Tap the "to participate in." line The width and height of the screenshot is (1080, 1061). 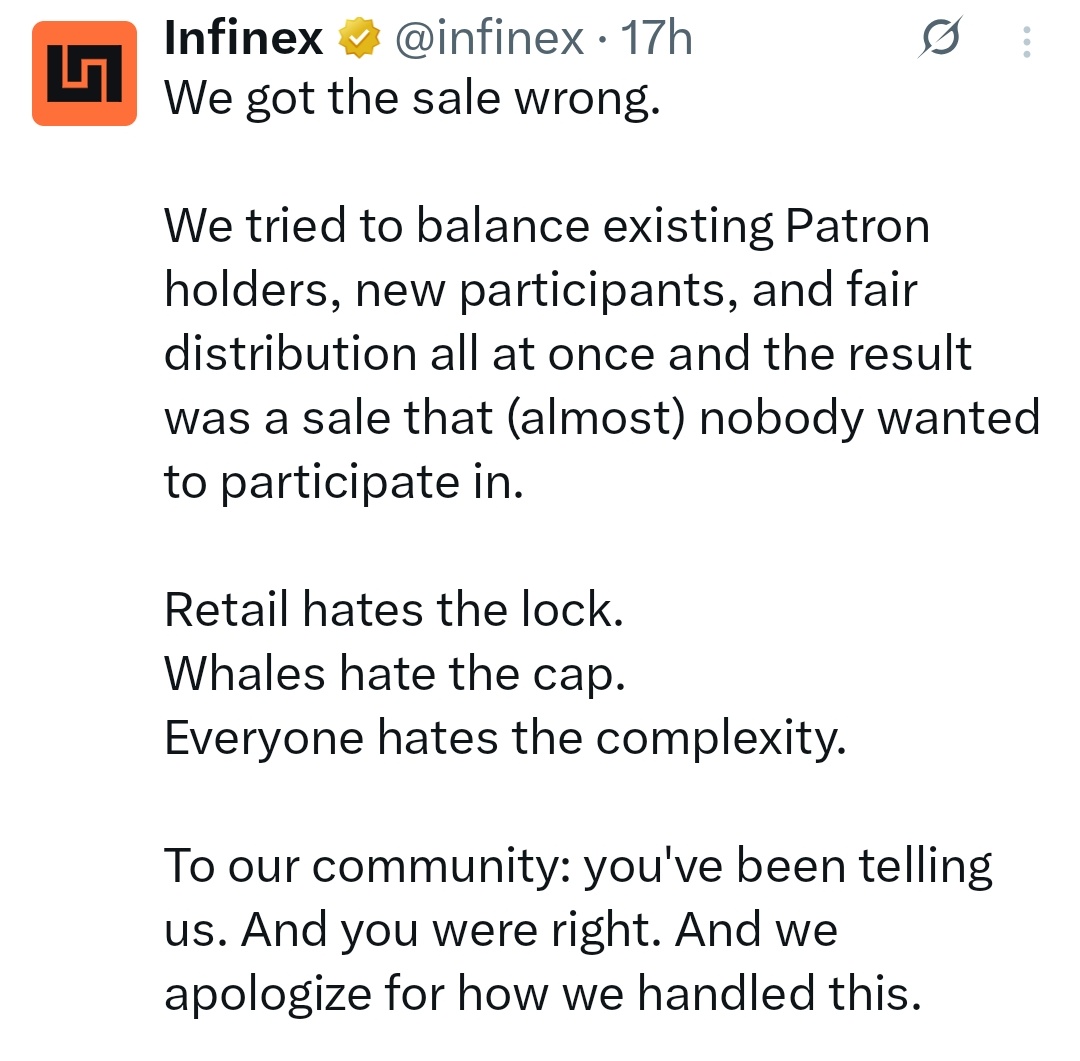343,482
